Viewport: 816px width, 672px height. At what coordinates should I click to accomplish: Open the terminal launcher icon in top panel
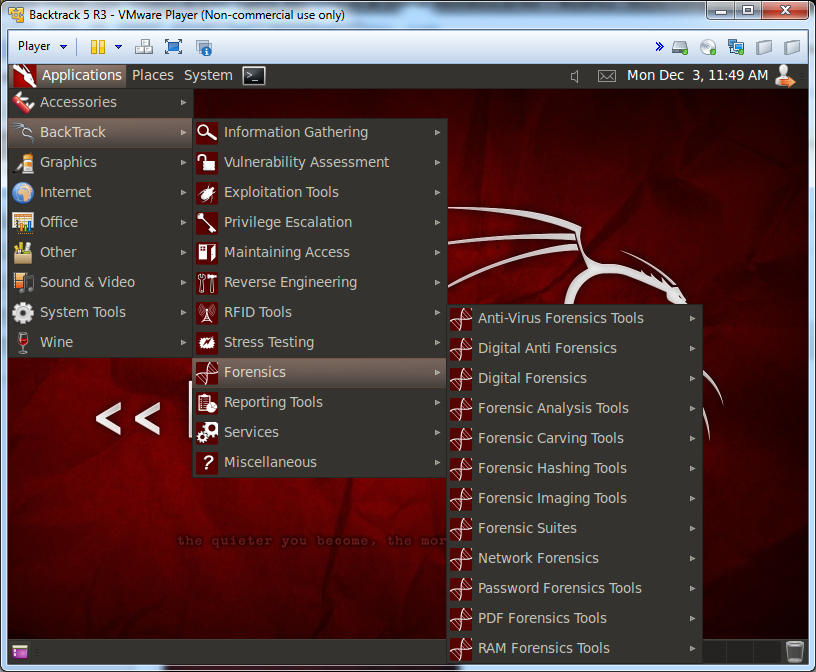click(254, 75)
